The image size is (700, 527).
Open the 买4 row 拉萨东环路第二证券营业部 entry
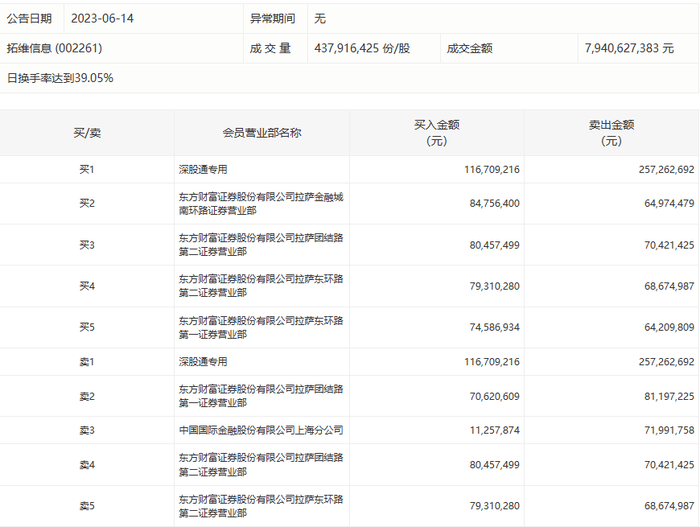[x=261, y=286]
